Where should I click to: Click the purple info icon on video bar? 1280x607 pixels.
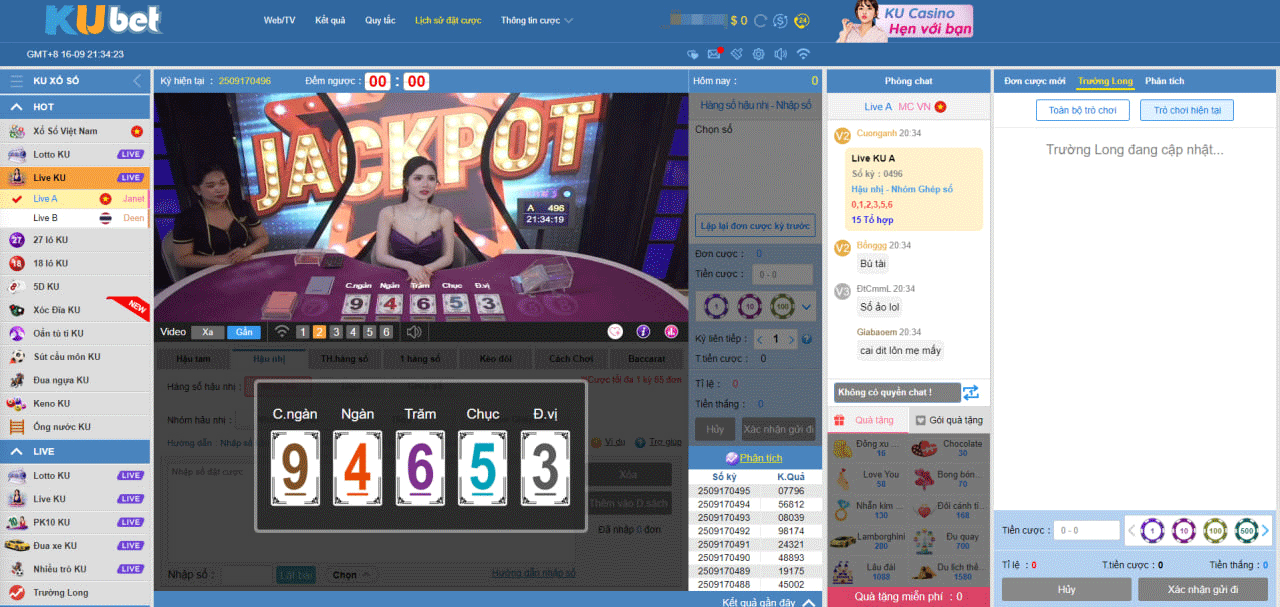pos(643,332)
